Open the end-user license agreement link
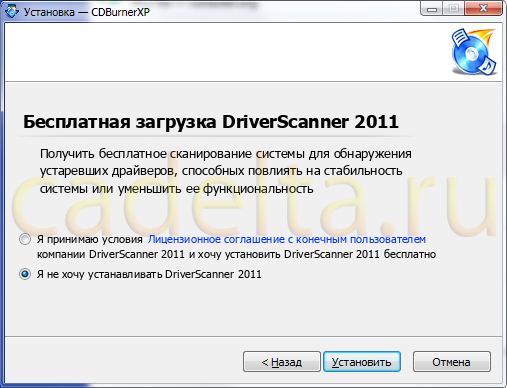The image size is (507, 388). pos(287,239)
